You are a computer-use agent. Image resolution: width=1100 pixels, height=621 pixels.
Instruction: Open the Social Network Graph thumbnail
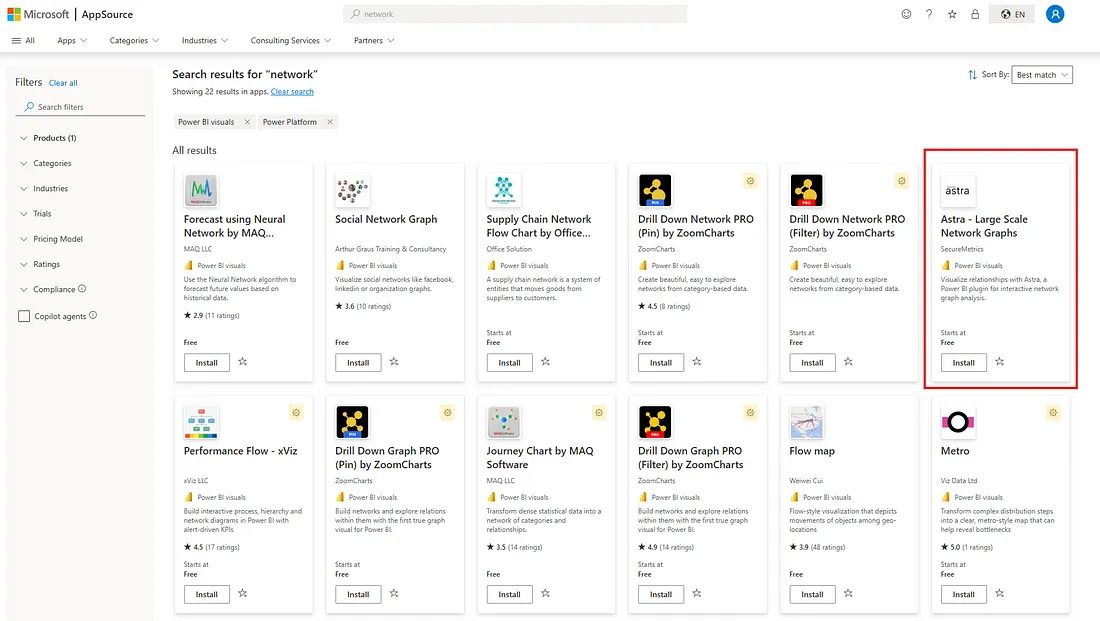tap(352, 190)
